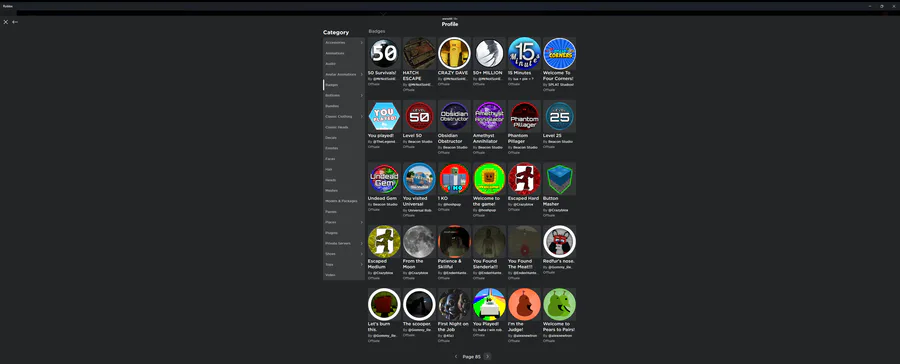Open the Redfur's nose badge icon
The height and width of the screenshot is (364, 900).
point(559,241)
